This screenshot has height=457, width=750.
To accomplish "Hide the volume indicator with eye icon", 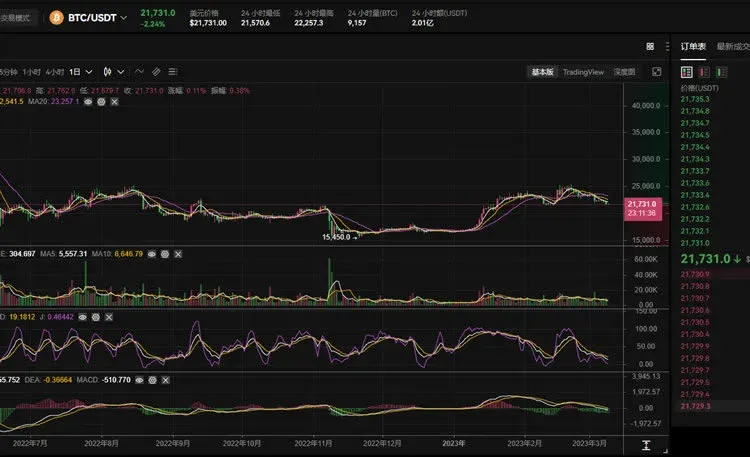I will (x=152, y=254).
